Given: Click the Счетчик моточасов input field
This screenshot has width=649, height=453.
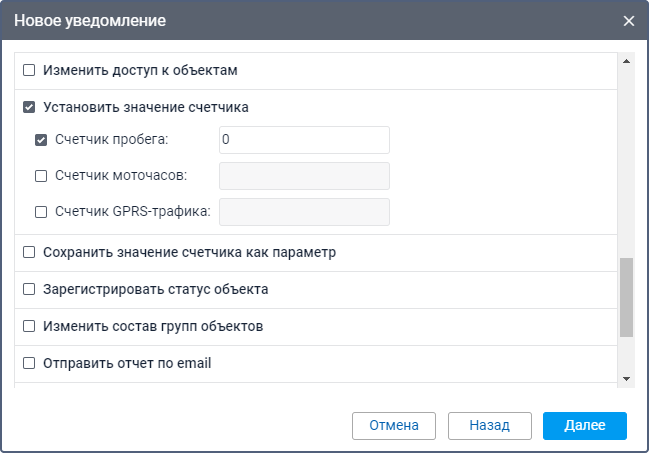Looking at the screenshot, I should (x=303, y=176).
